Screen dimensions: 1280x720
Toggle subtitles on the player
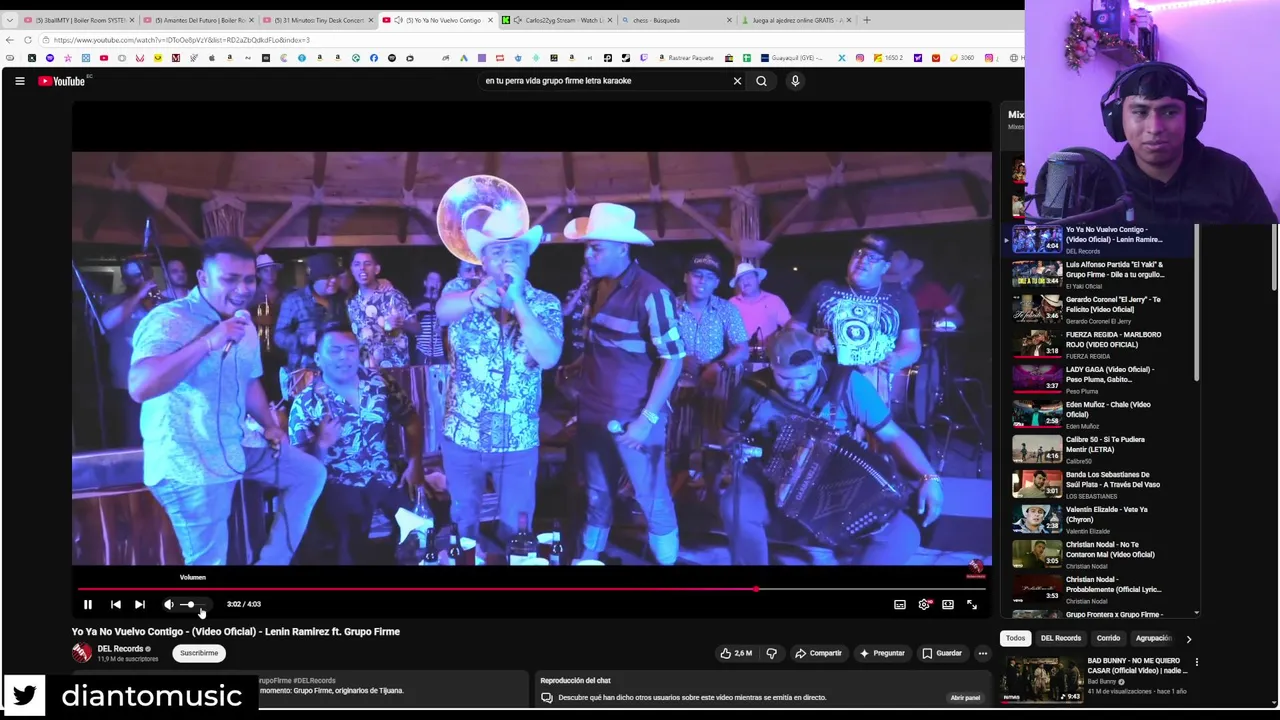pos(900,604)
